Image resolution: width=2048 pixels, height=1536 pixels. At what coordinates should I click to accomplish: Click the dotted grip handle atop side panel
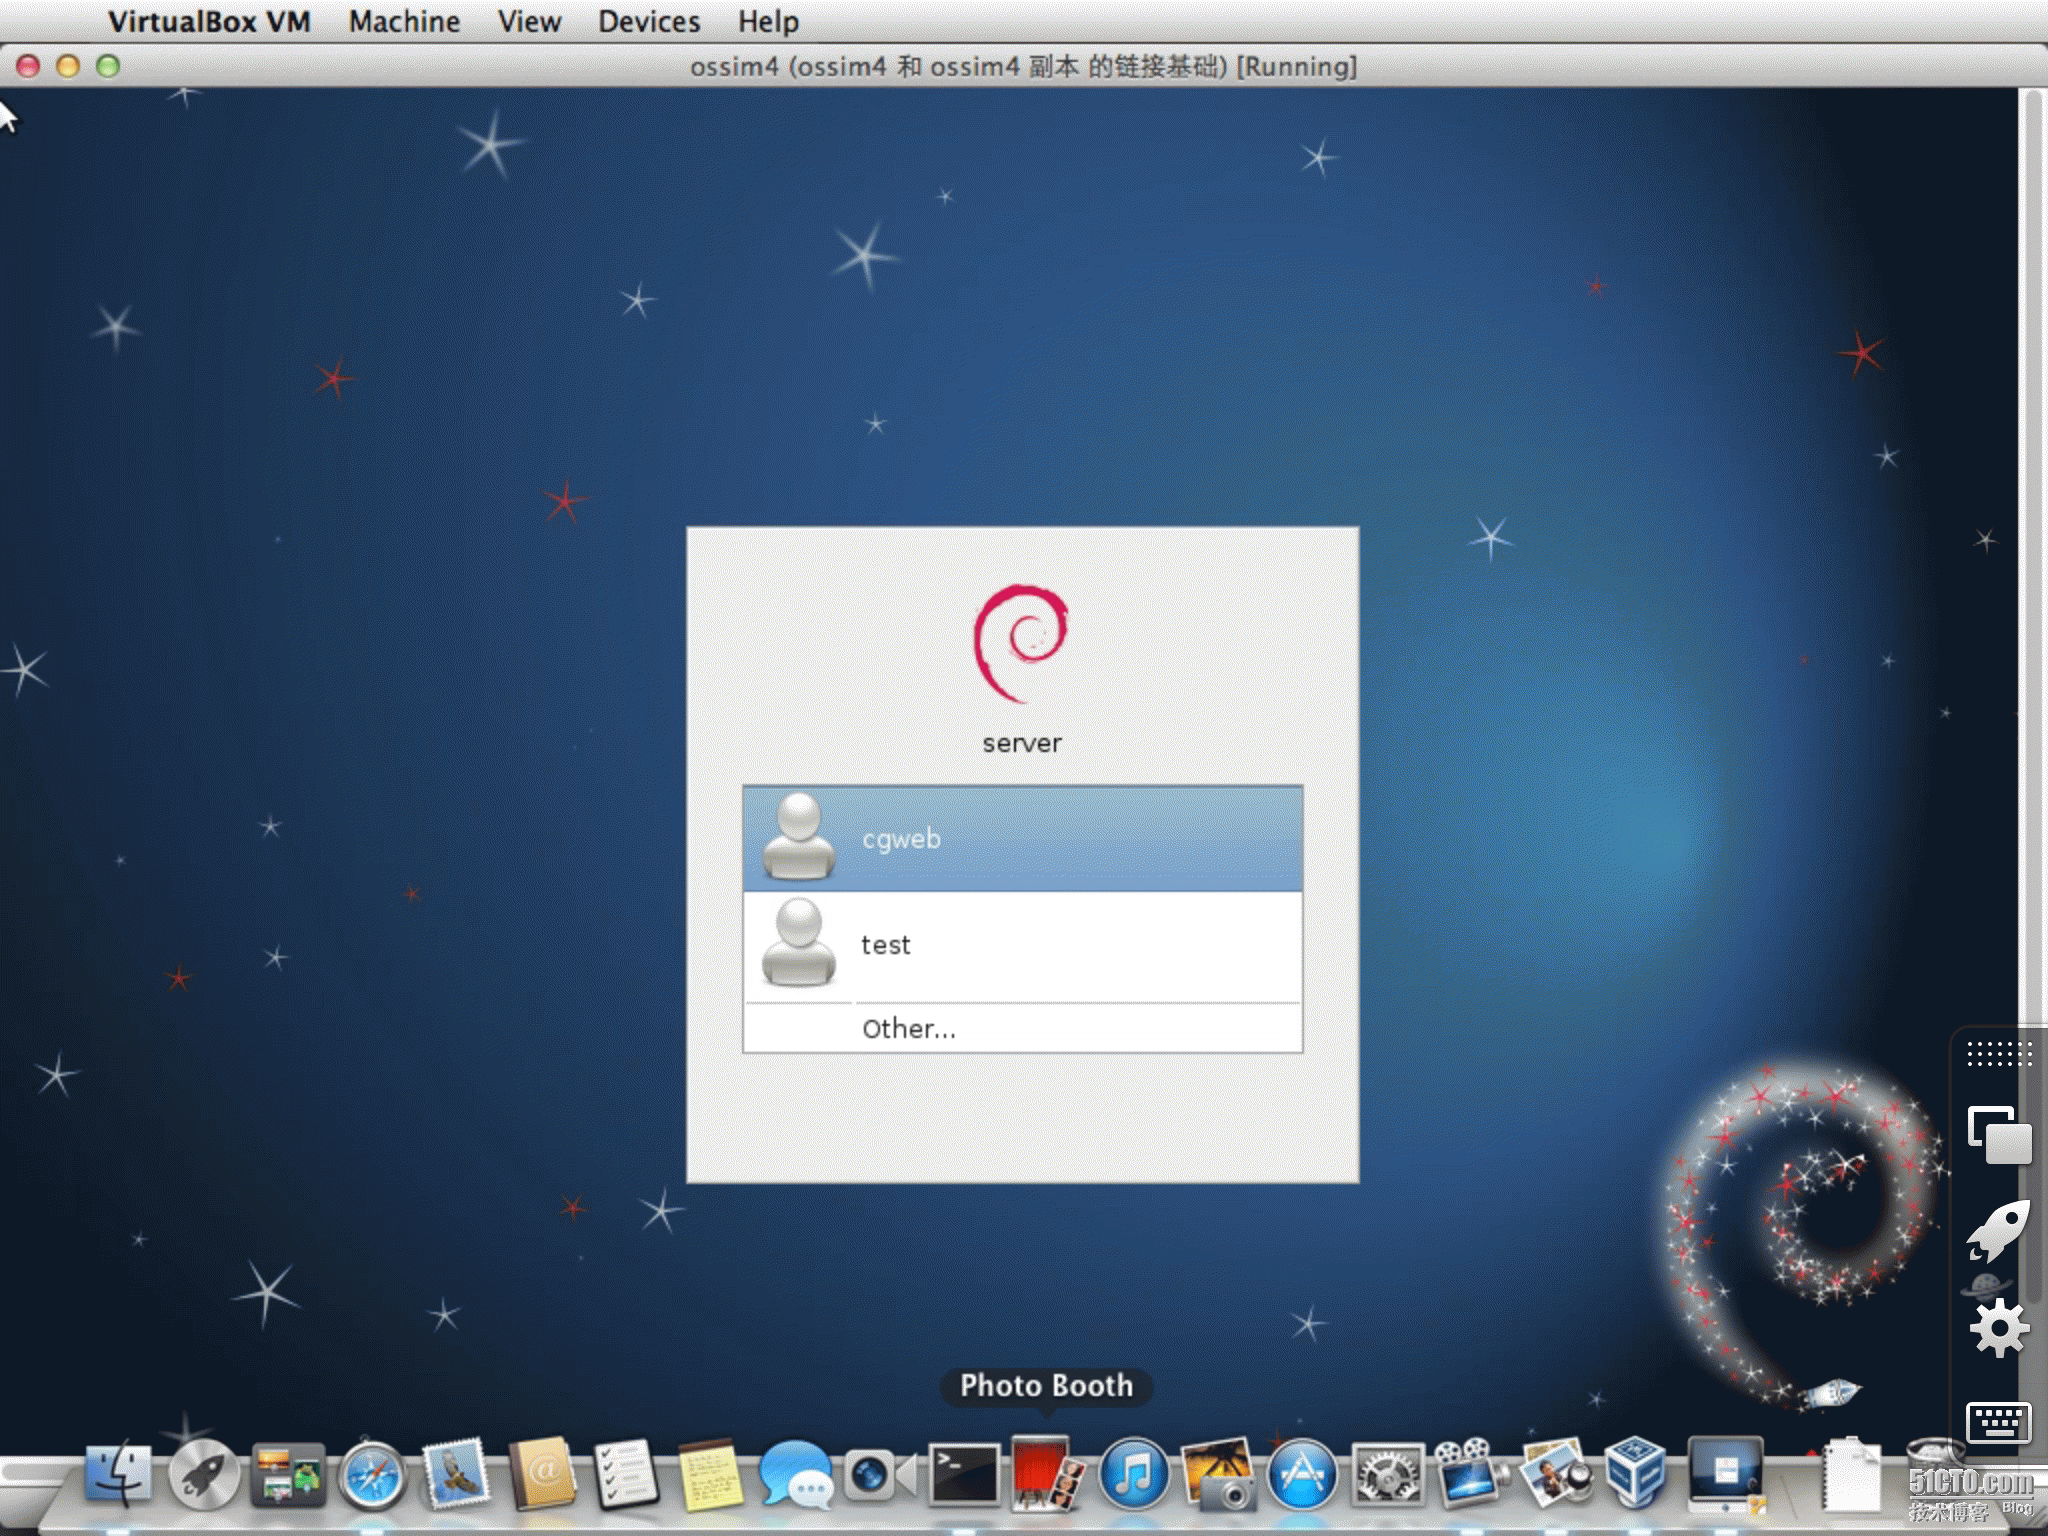tap(1998, 1054)
